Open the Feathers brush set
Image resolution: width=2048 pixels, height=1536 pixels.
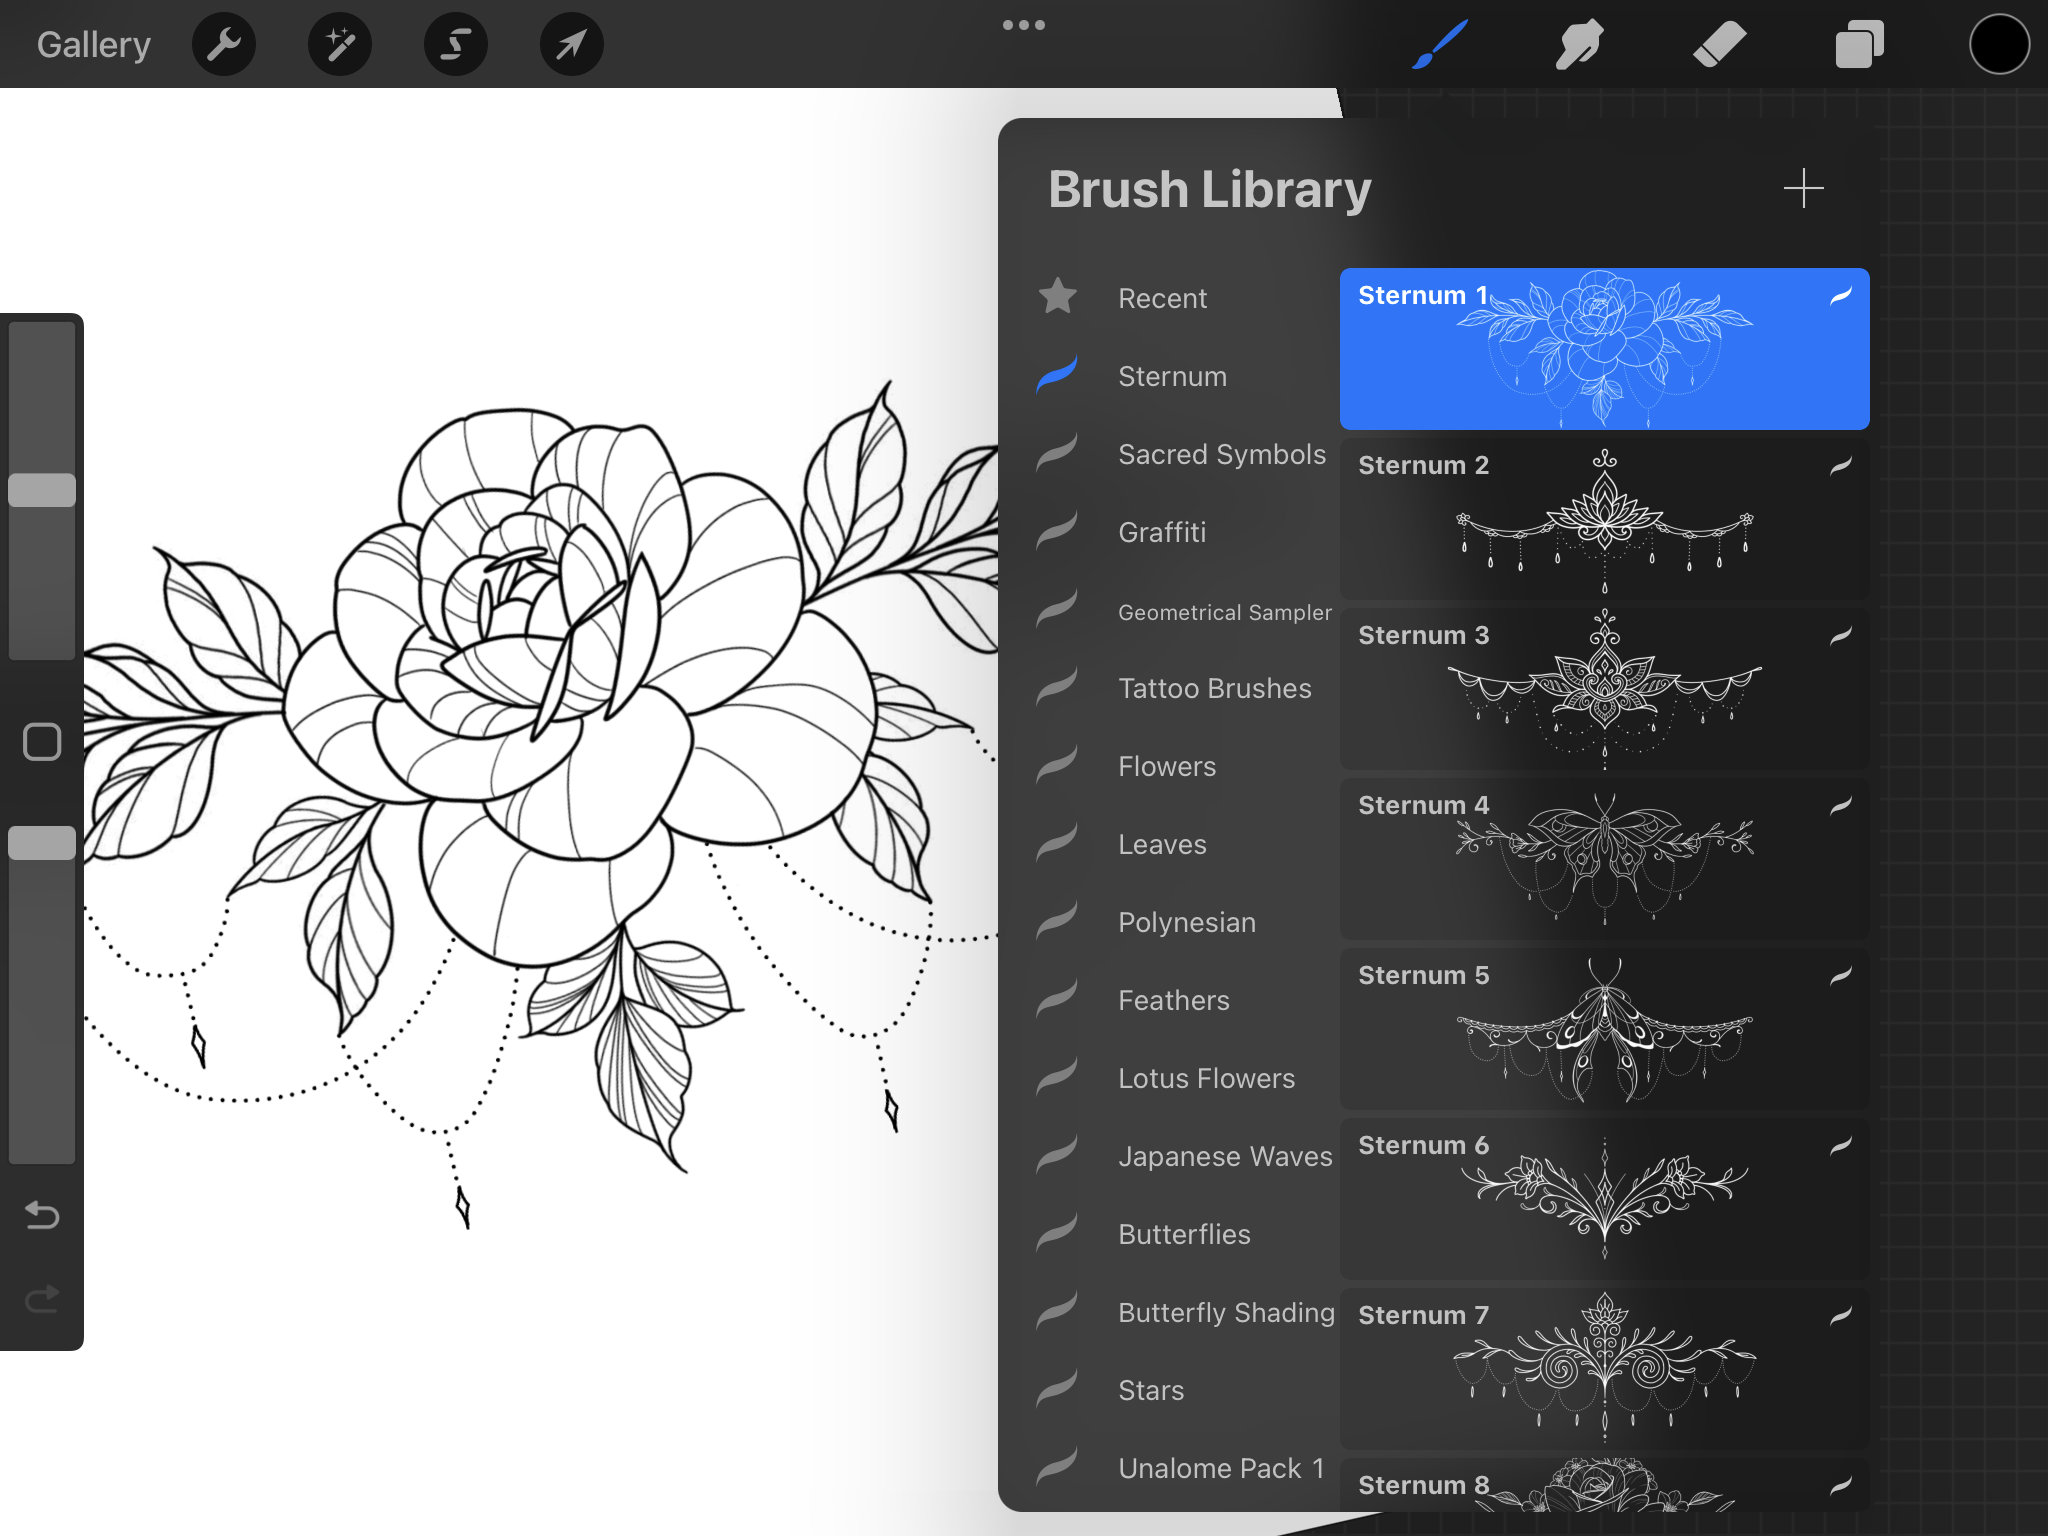[x=1174, y=1000]
